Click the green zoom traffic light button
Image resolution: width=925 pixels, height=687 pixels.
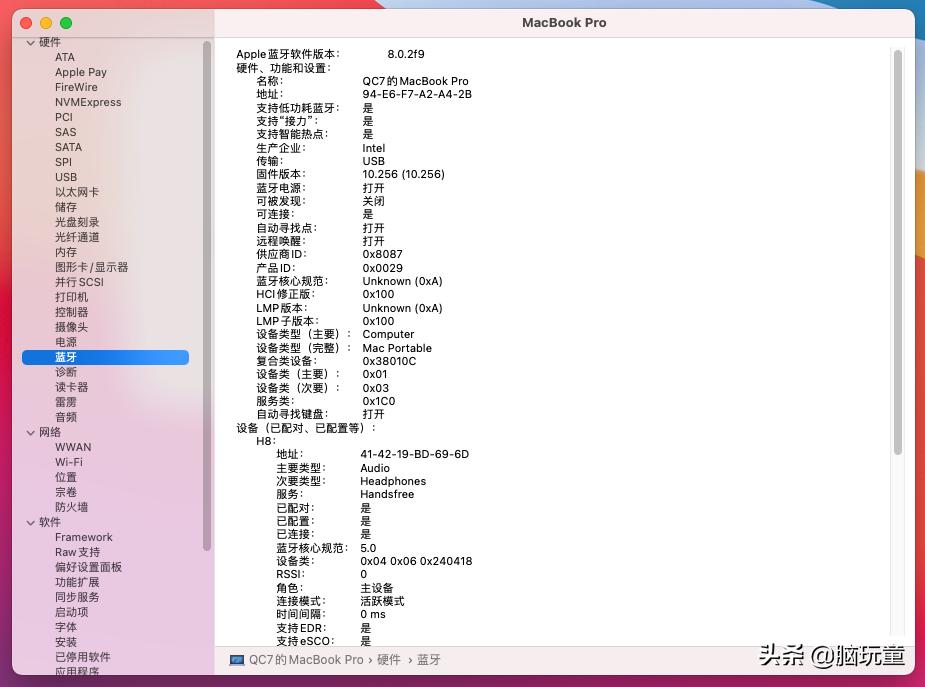(65, 22)
